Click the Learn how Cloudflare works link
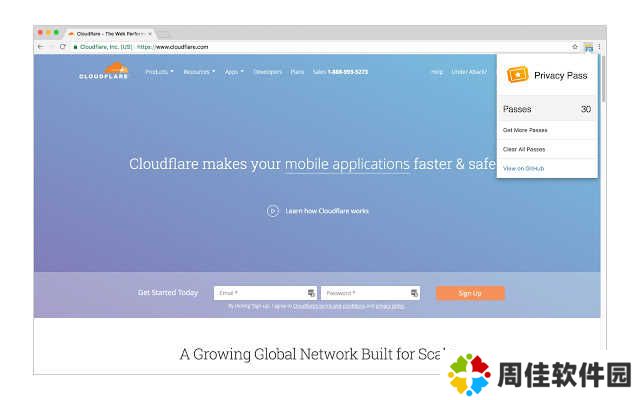This screenshot has height=400, width=640. (327, 211)
